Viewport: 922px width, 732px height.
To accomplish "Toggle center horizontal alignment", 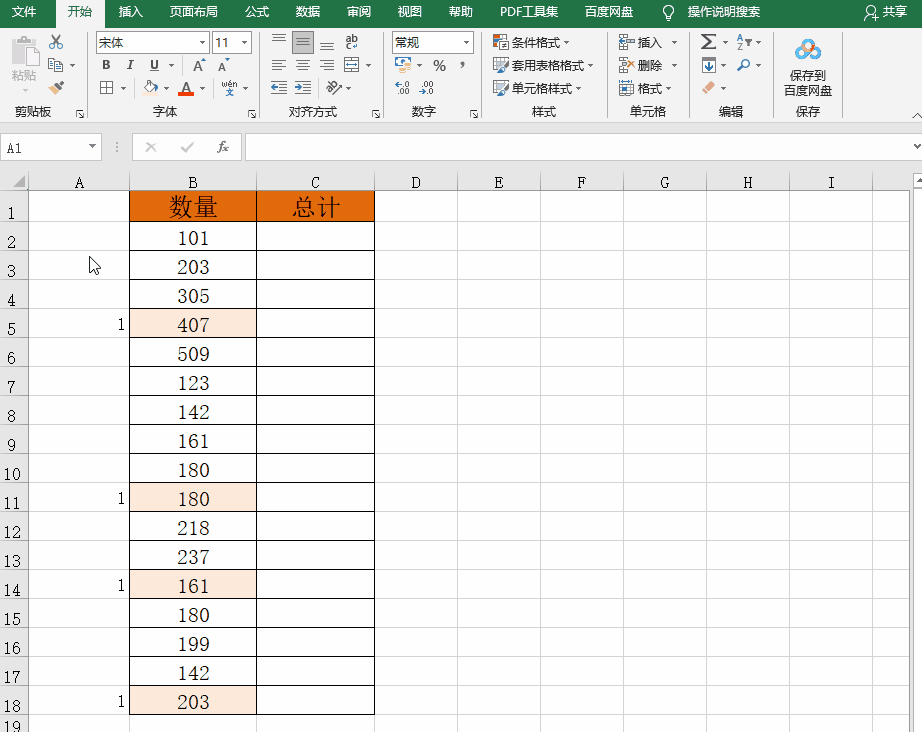I will coord(303,65).
